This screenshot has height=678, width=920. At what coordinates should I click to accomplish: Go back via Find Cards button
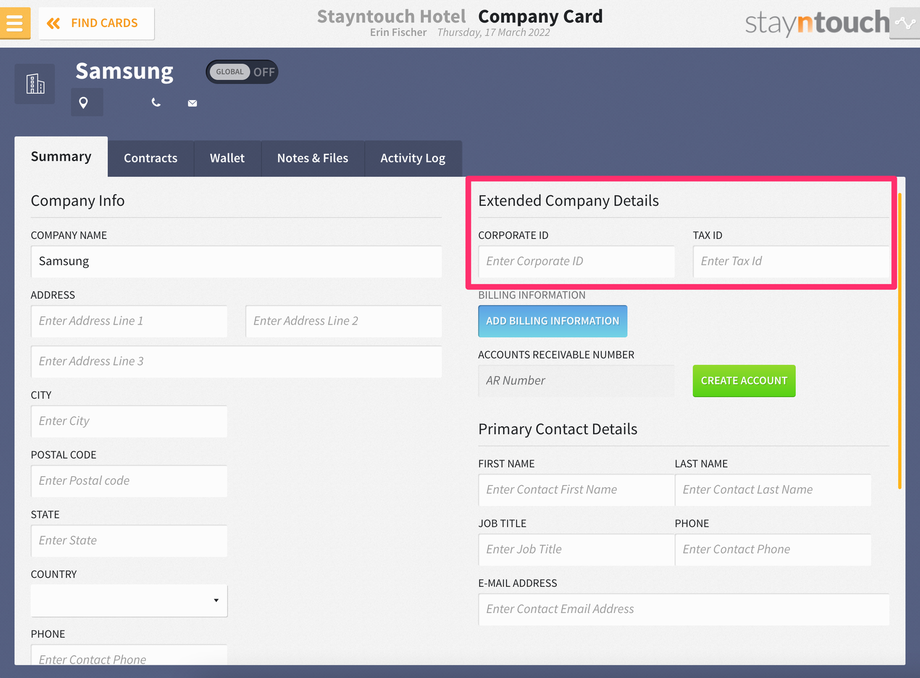click(96, 23)
